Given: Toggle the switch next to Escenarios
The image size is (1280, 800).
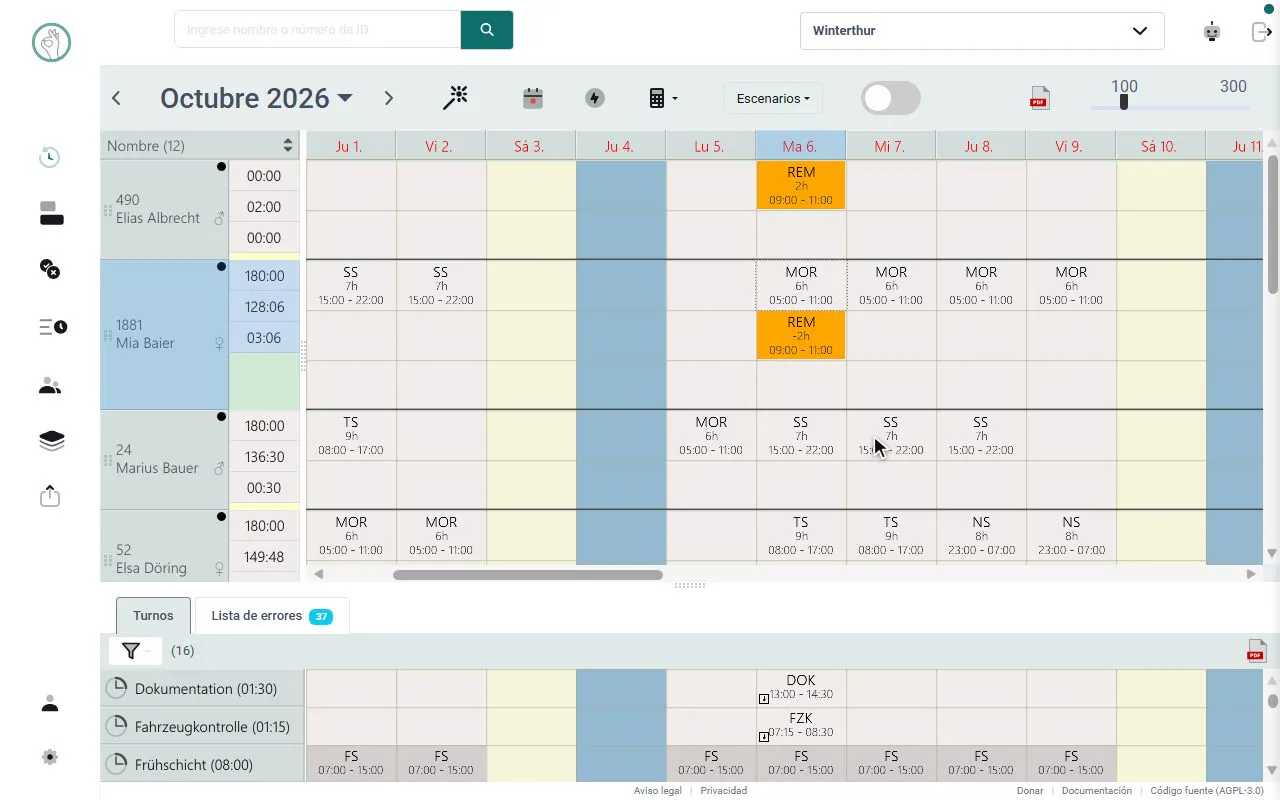Looking at the screenshot, I should point(891,98).
